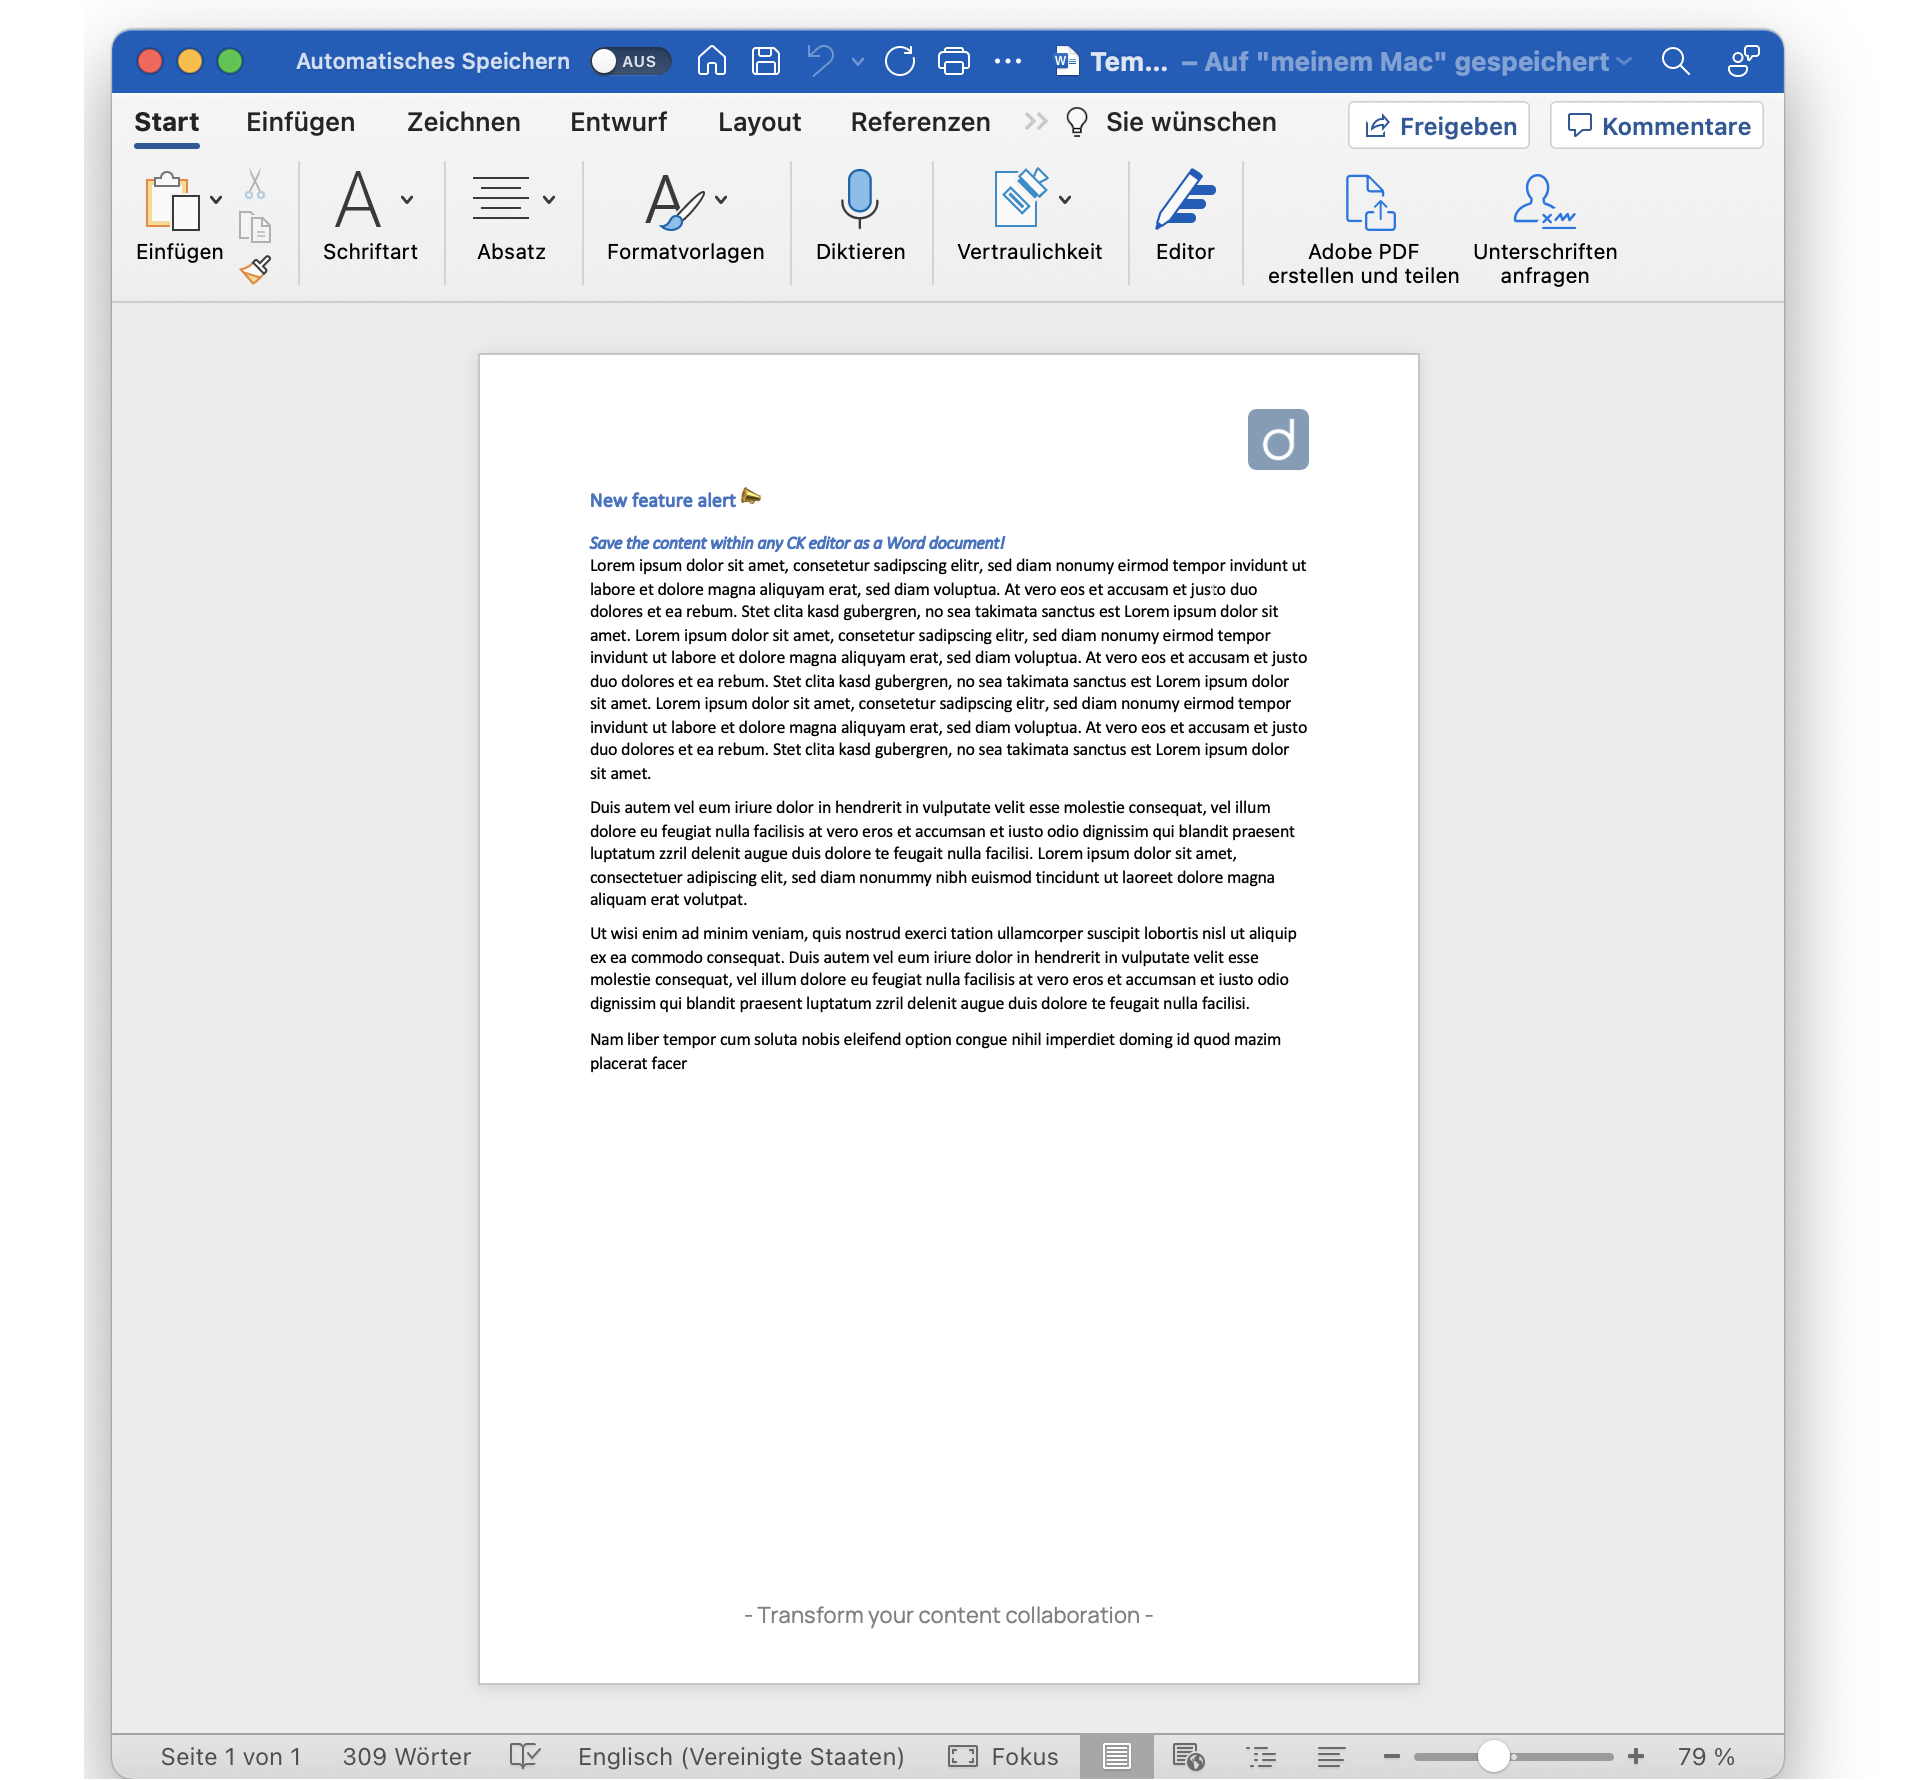
Task: Click the Word document icon beside title
Action: pyautogui.click(x=1066, y=61)
